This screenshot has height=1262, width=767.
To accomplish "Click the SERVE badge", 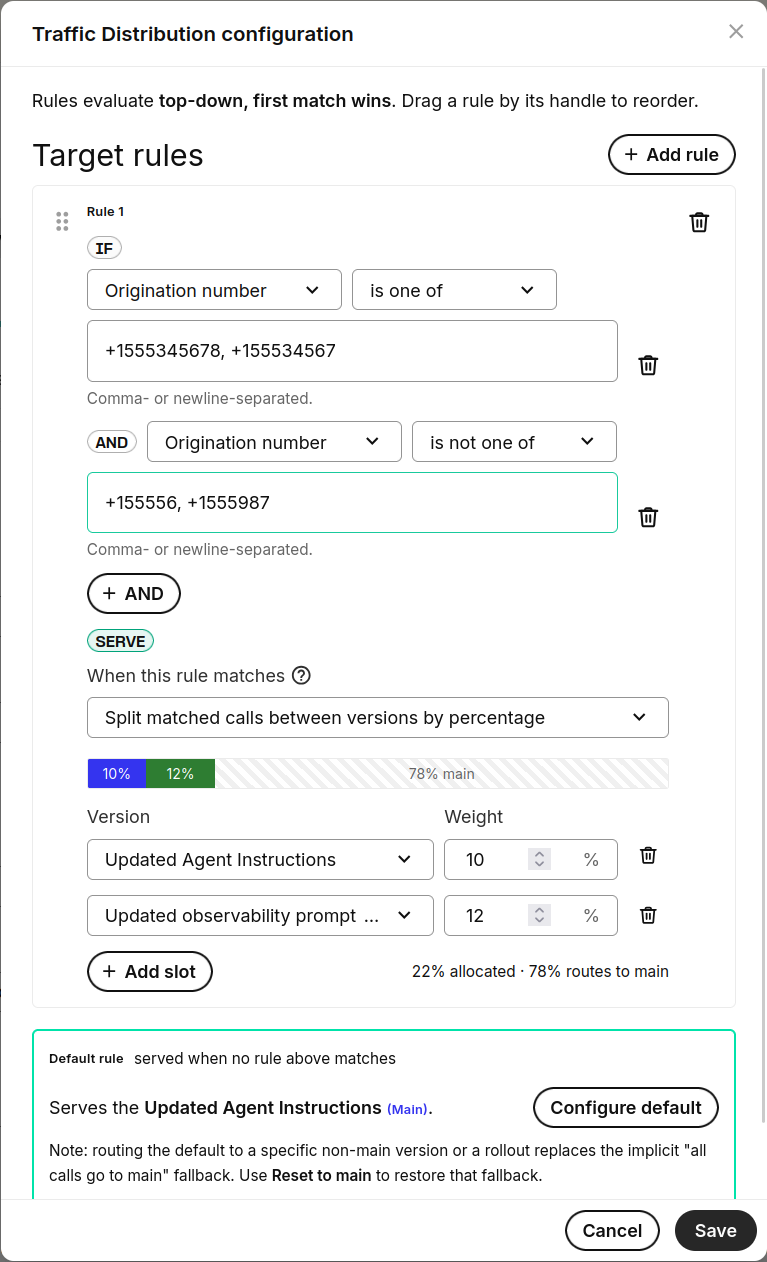I will coord(120,642).
